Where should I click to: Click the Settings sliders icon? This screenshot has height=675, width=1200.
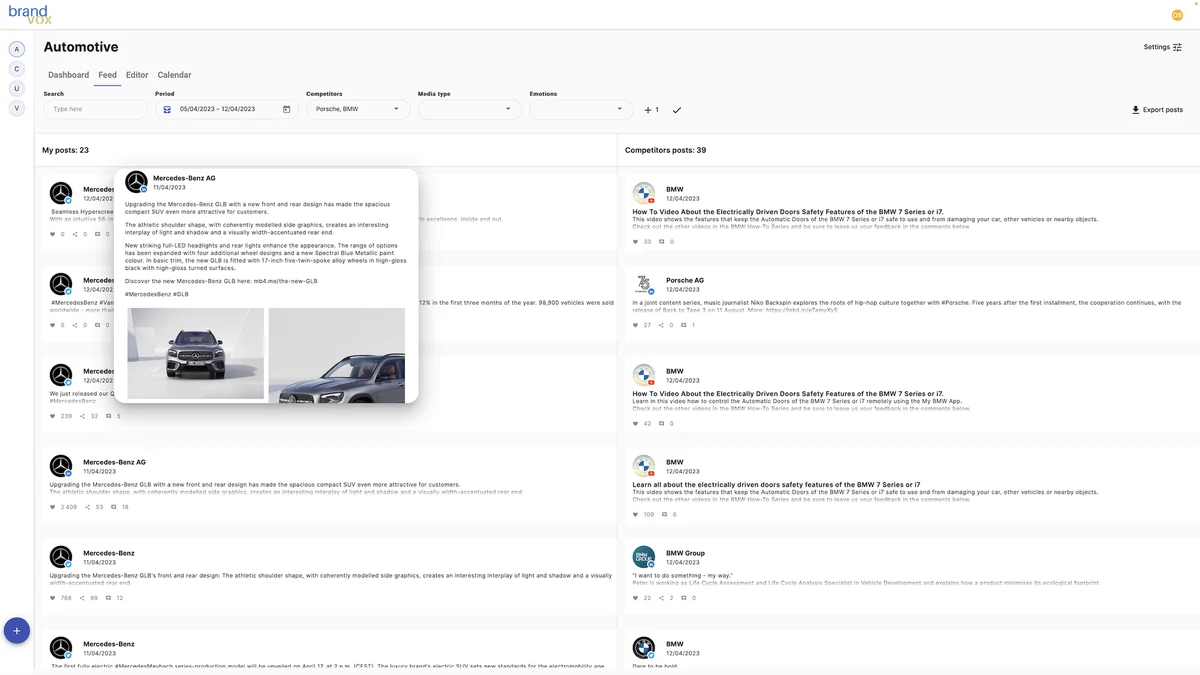(x=1177, y=47)
